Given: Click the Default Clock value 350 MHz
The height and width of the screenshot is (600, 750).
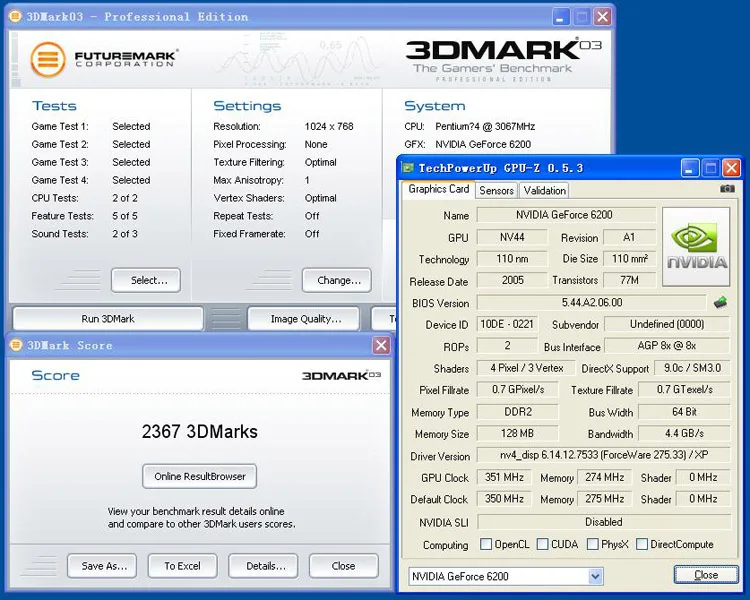Looking at the screenshot, I should (504, 499).
